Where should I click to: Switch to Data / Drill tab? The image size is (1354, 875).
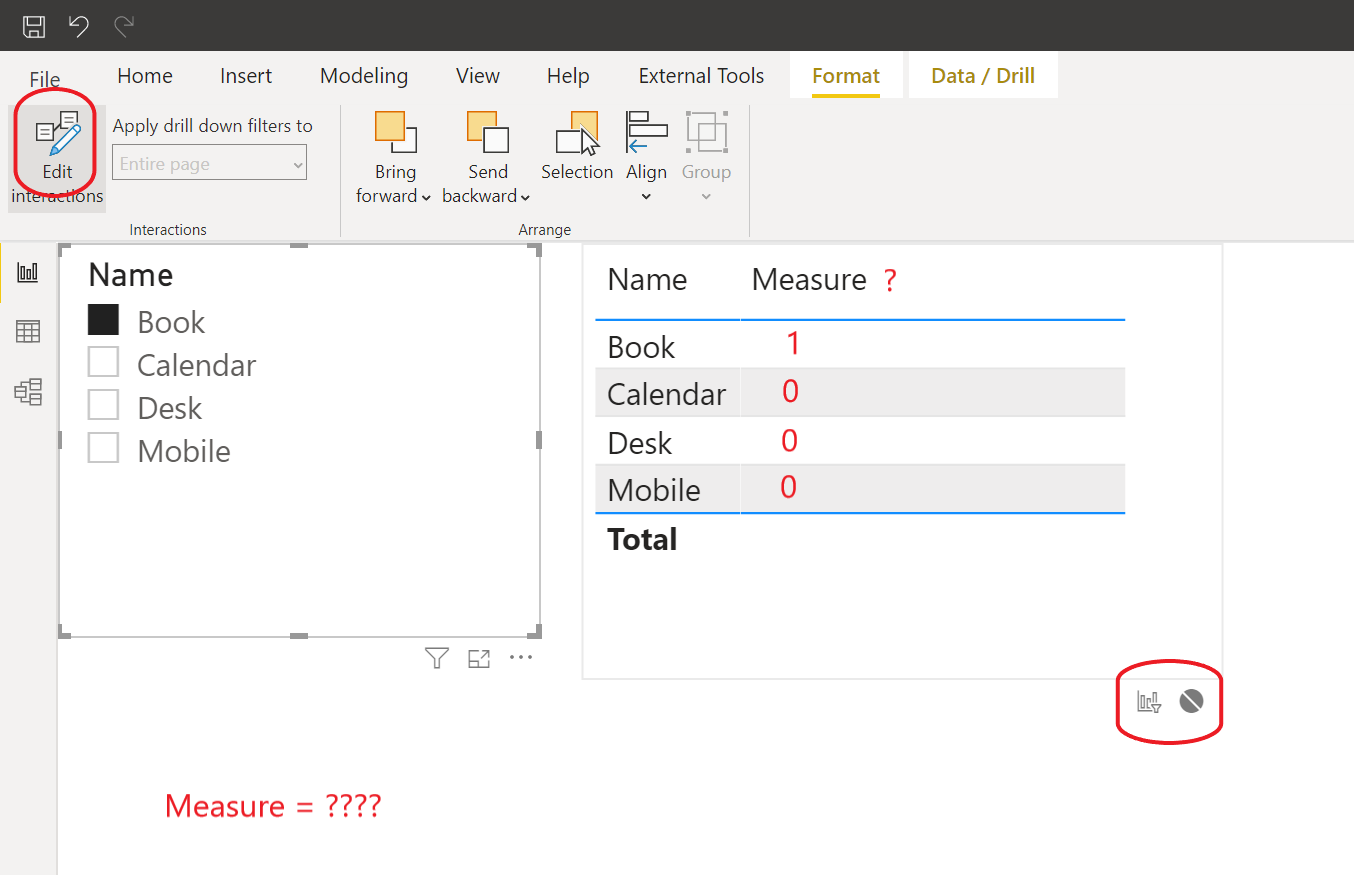tap(983, 76)
